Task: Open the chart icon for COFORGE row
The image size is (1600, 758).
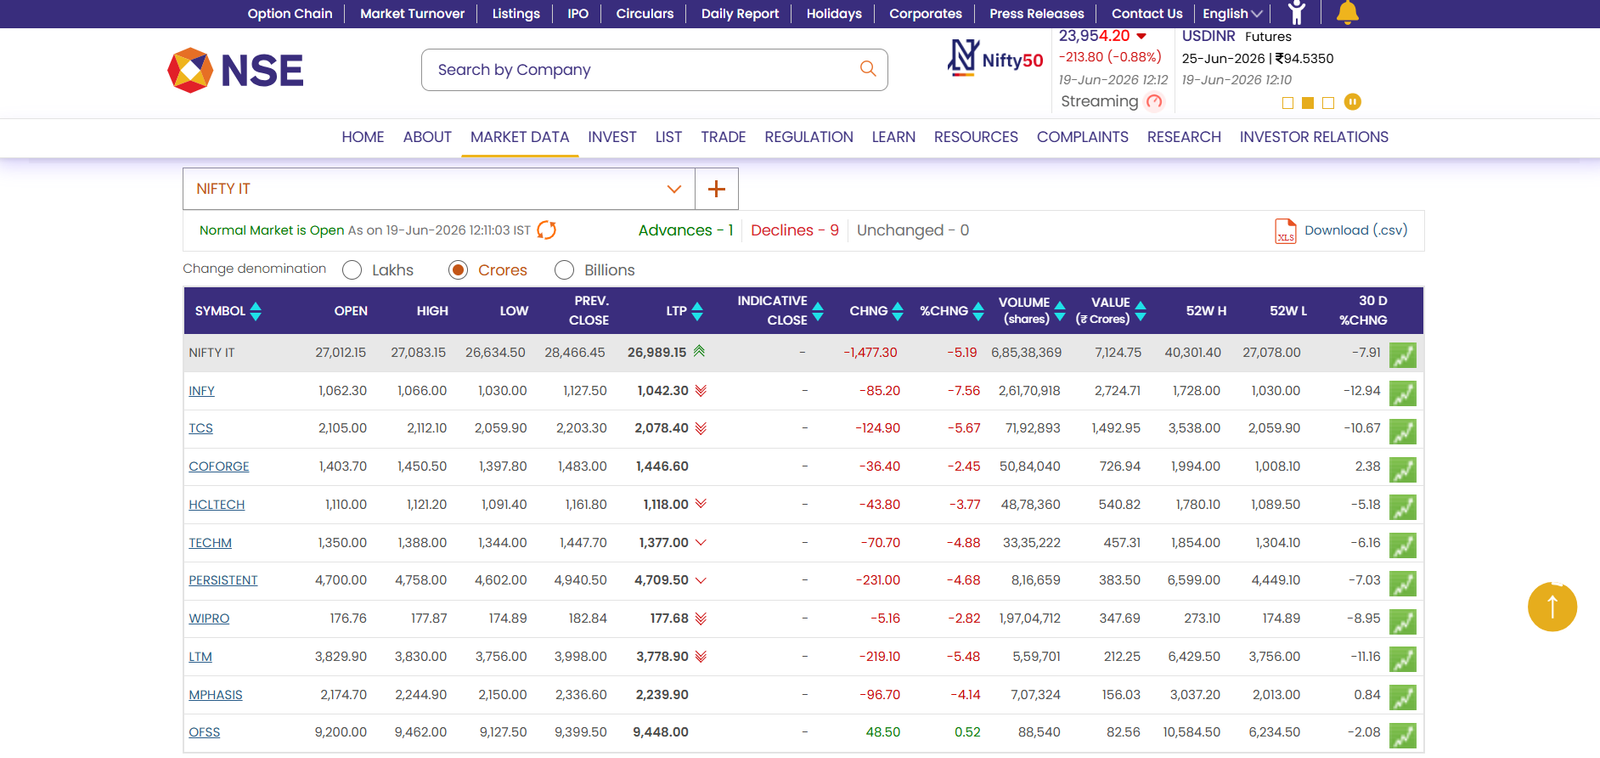Action: (x=1403, y=469)
